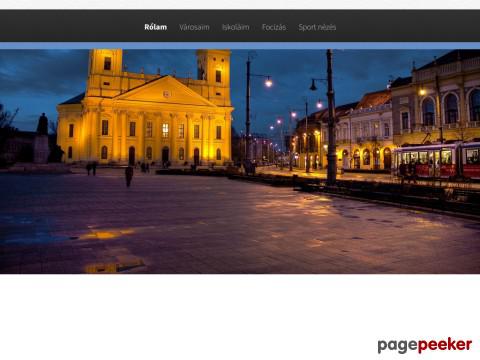Image resolution: width=480 pixels, height=360 pixels.
Task: Go to the Városaim page
Action: [194, 27]
